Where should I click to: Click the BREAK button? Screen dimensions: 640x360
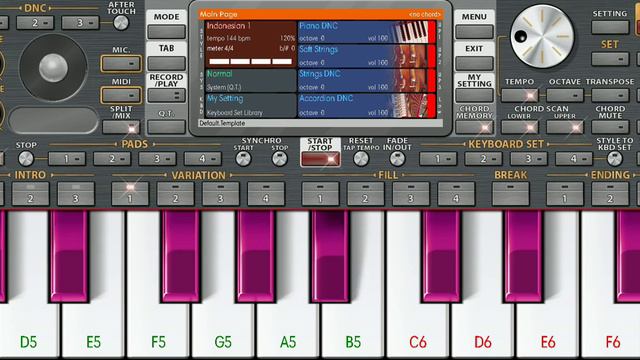point(511,193)
